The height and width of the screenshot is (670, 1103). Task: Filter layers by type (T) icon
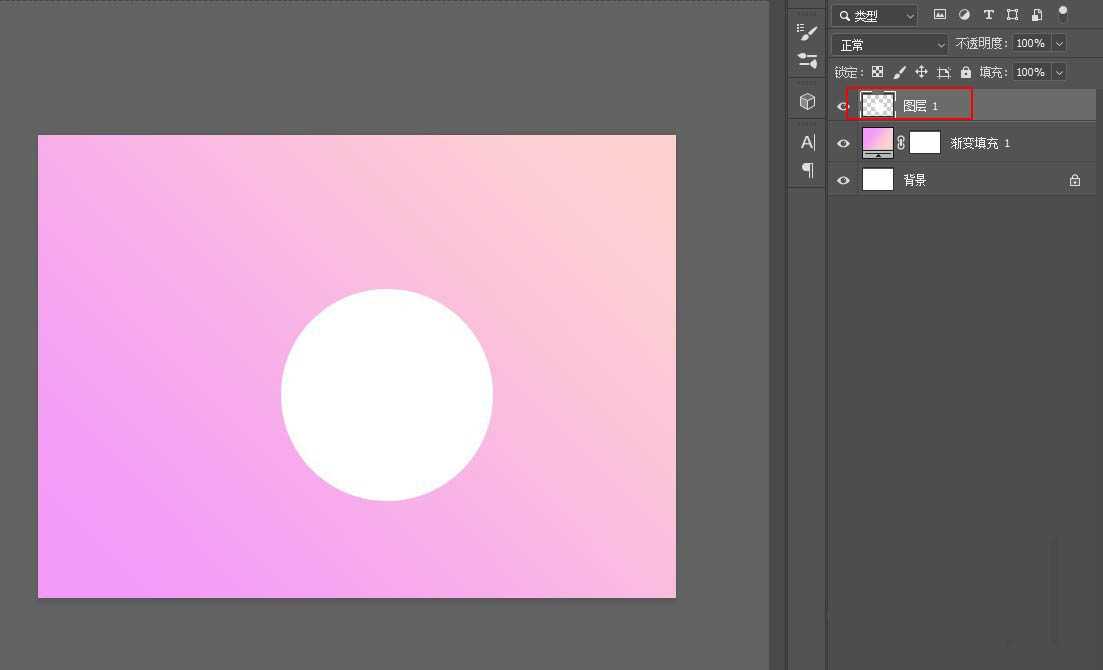pos(988,15)
